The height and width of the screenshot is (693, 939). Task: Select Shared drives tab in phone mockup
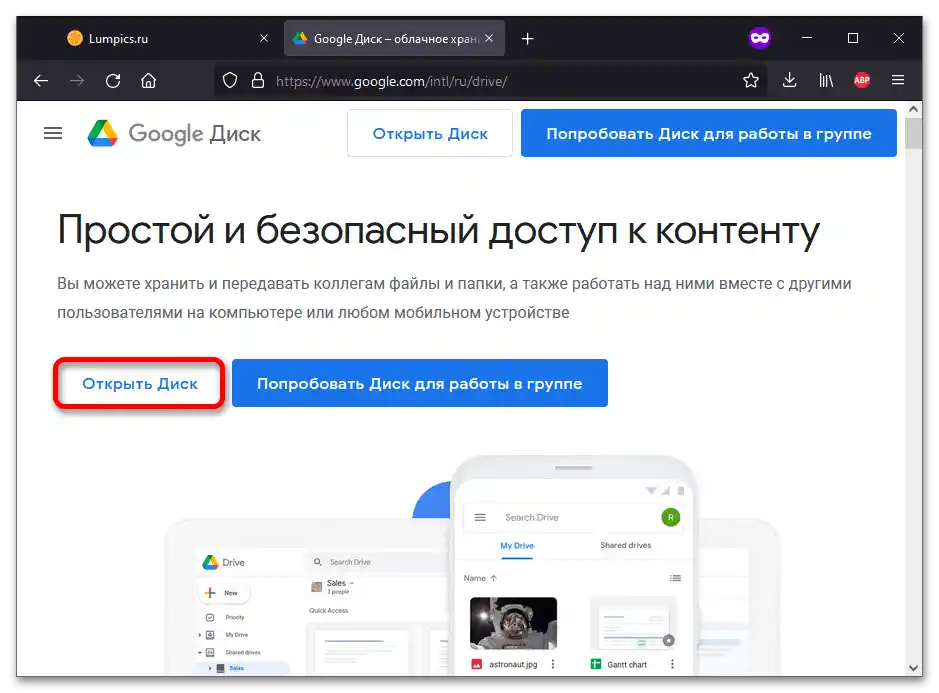625,545
